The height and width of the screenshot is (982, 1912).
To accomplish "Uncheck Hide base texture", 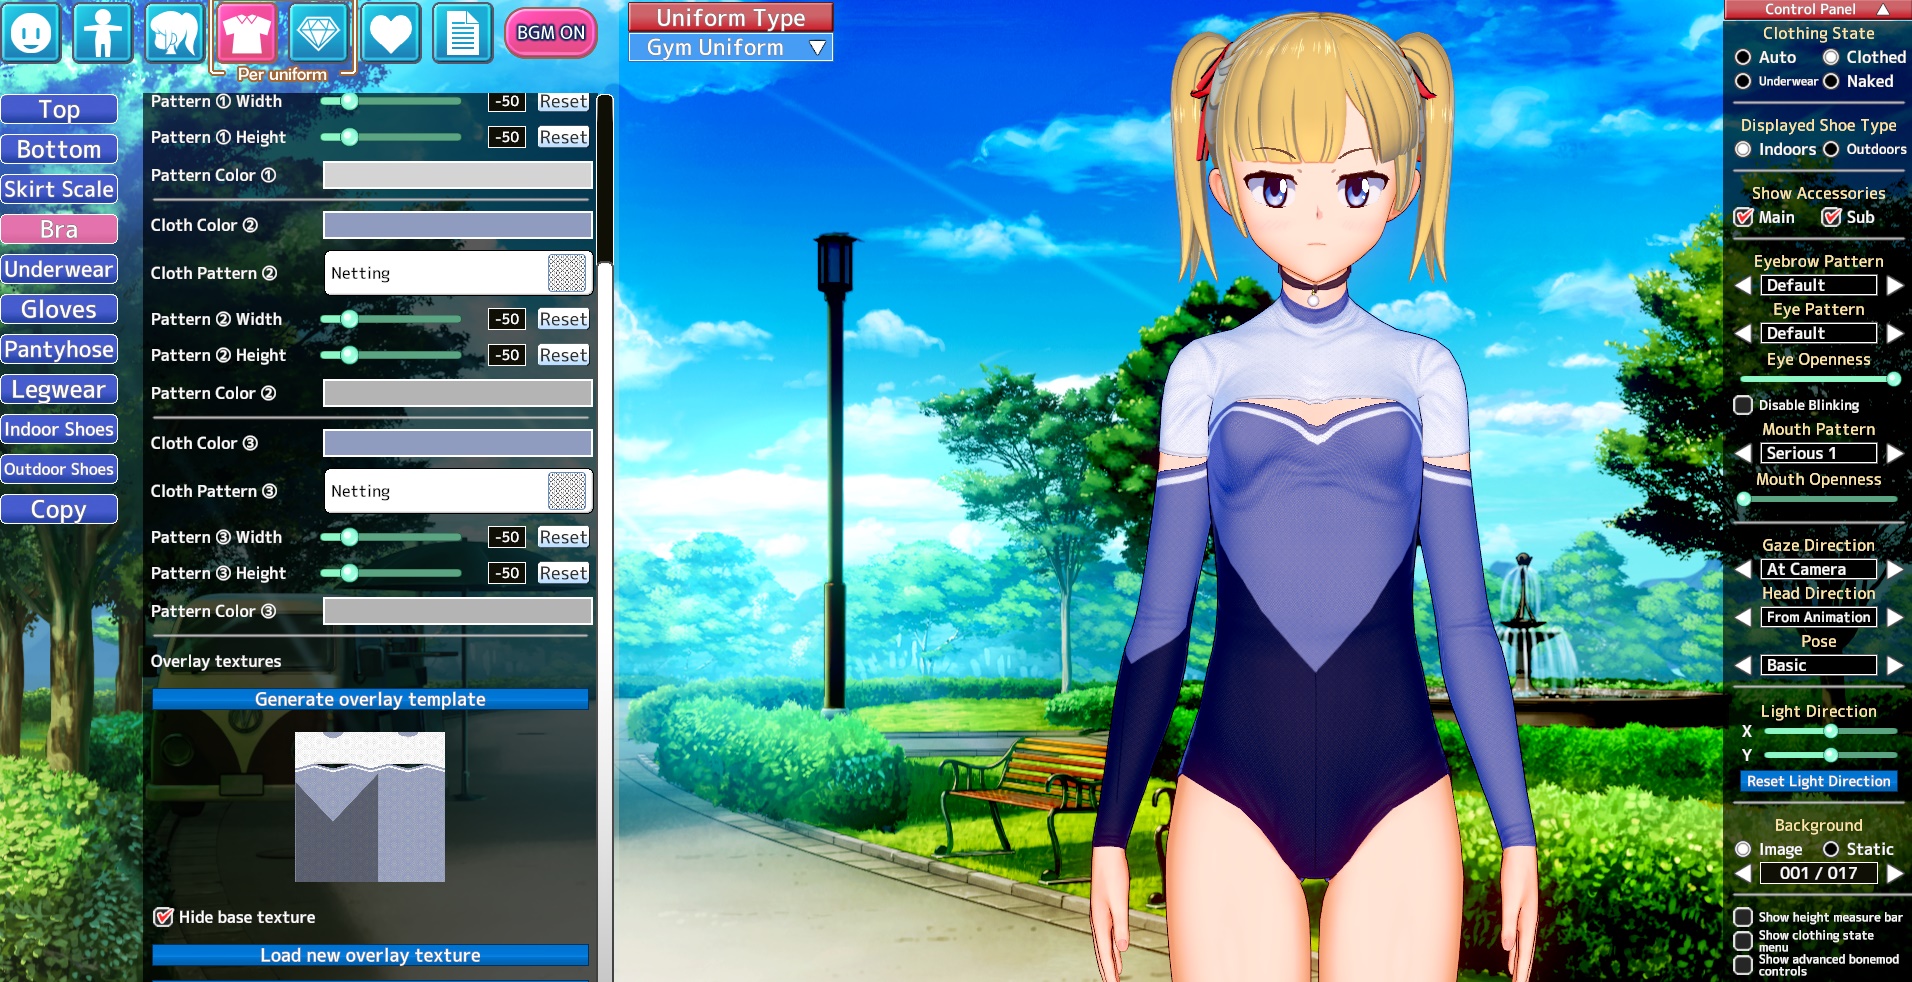I will (x=163, y=917).
